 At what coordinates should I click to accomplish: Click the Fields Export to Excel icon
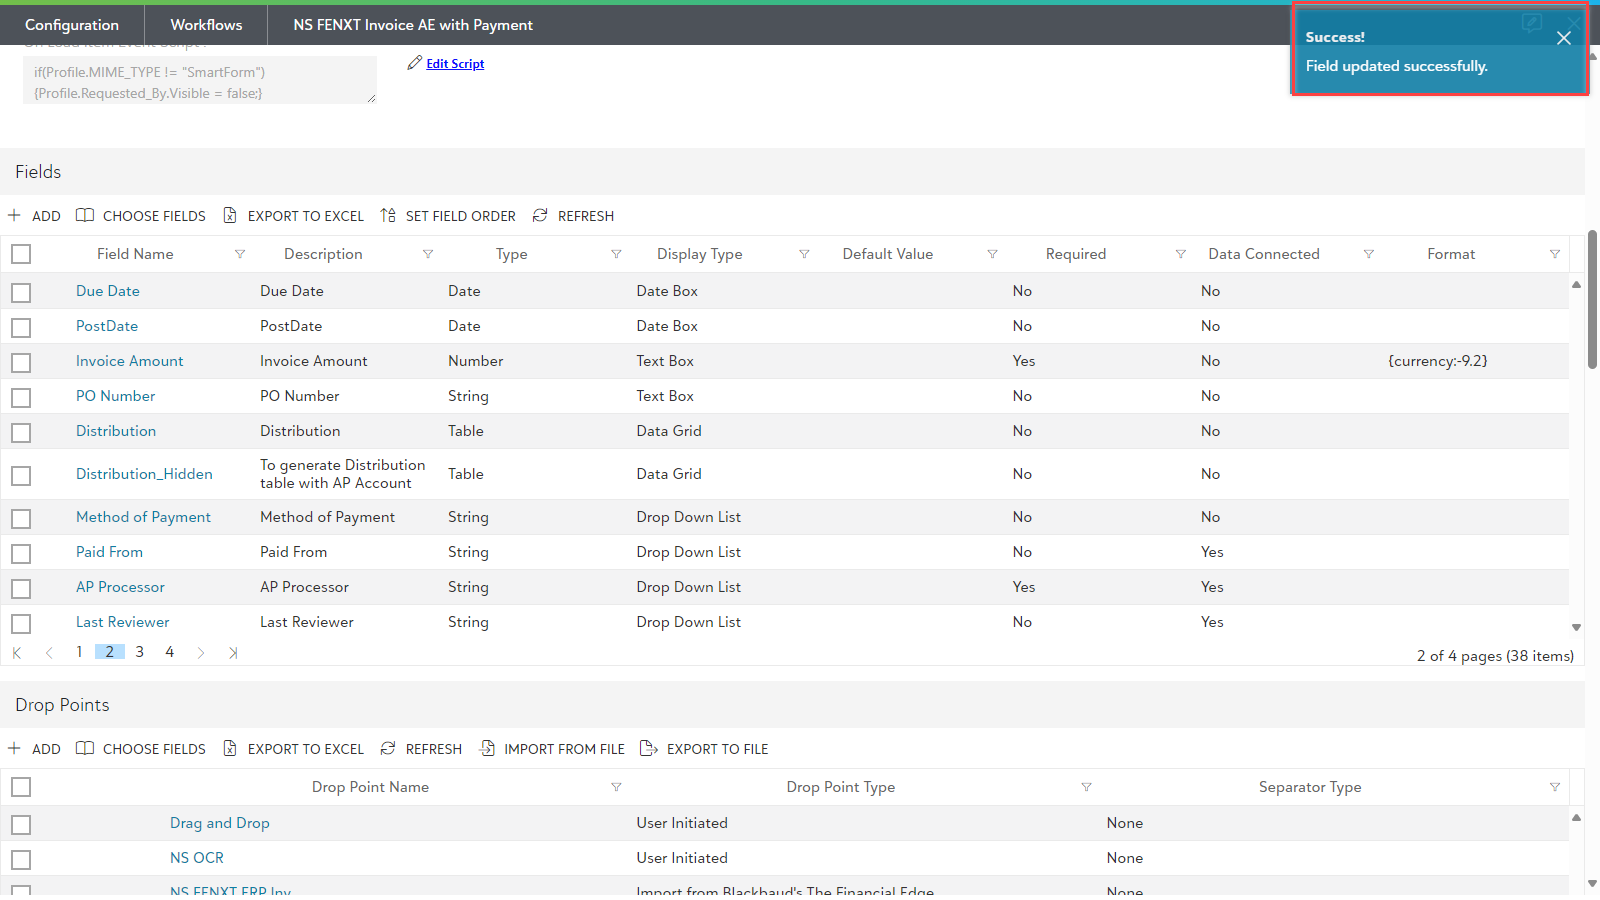230,216
